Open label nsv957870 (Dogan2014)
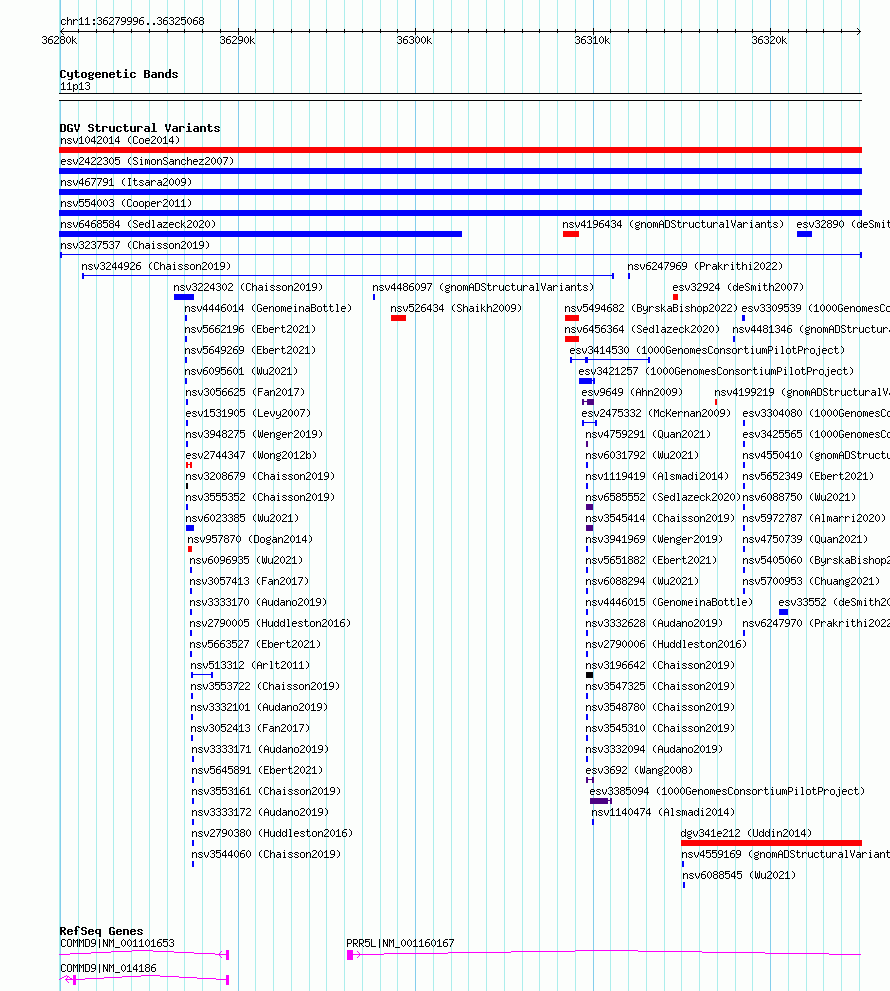 250,539
